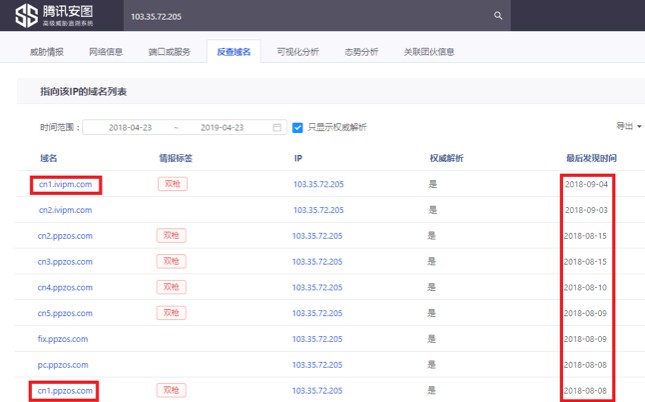The image size is (645, 402).
Task: Open the cn1.ivipm.com domain link
Action: pos(65,184)
